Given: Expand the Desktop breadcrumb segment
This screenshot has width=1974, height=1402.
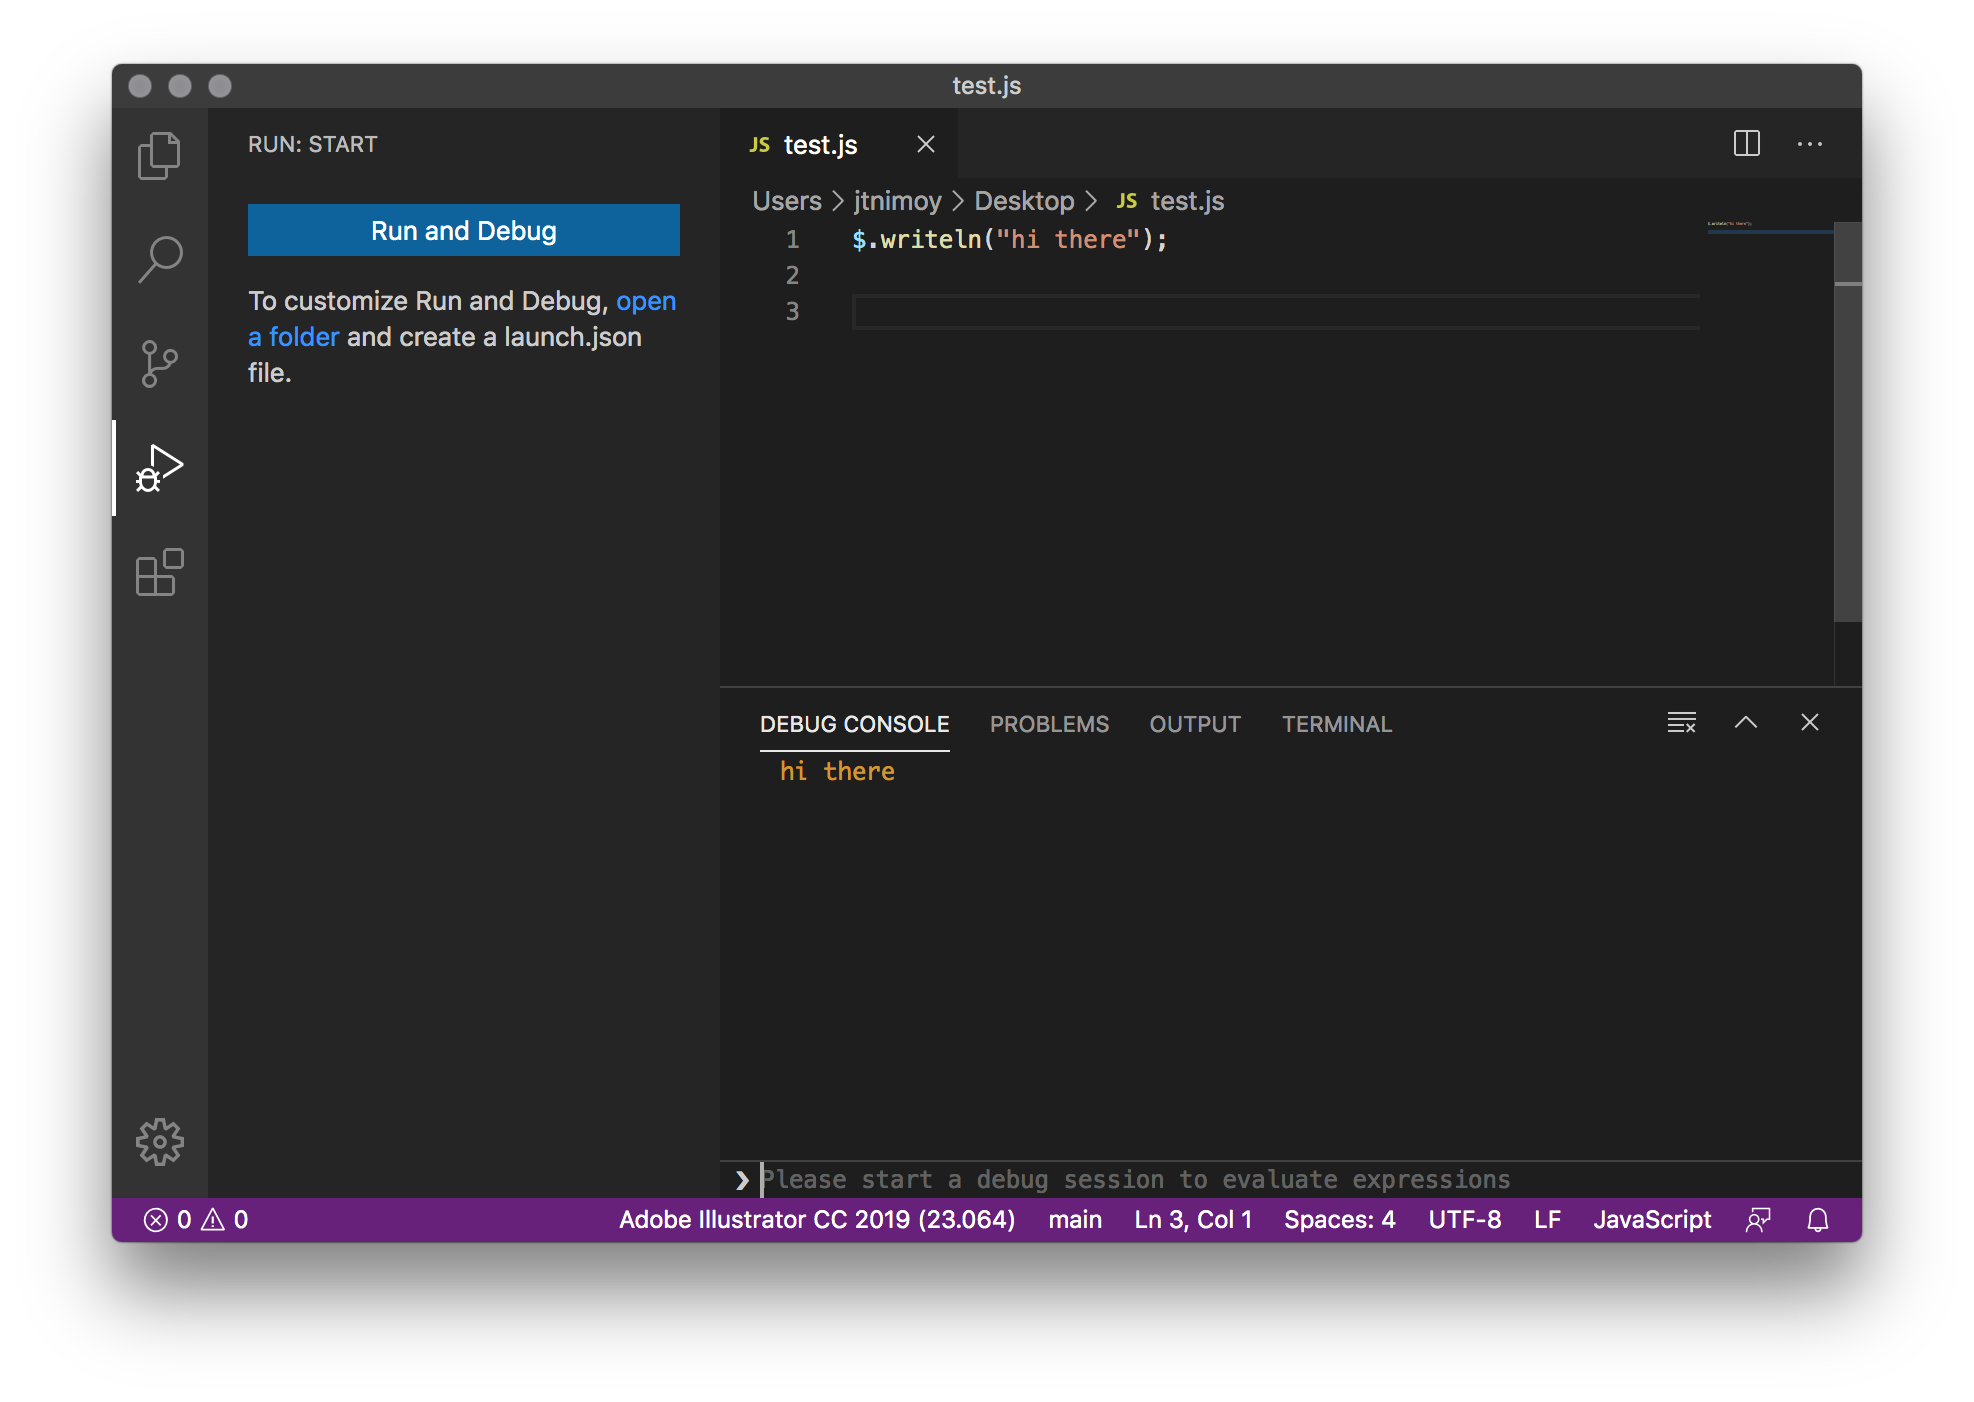Looking at the screenshot, I should click(1024, 201).
